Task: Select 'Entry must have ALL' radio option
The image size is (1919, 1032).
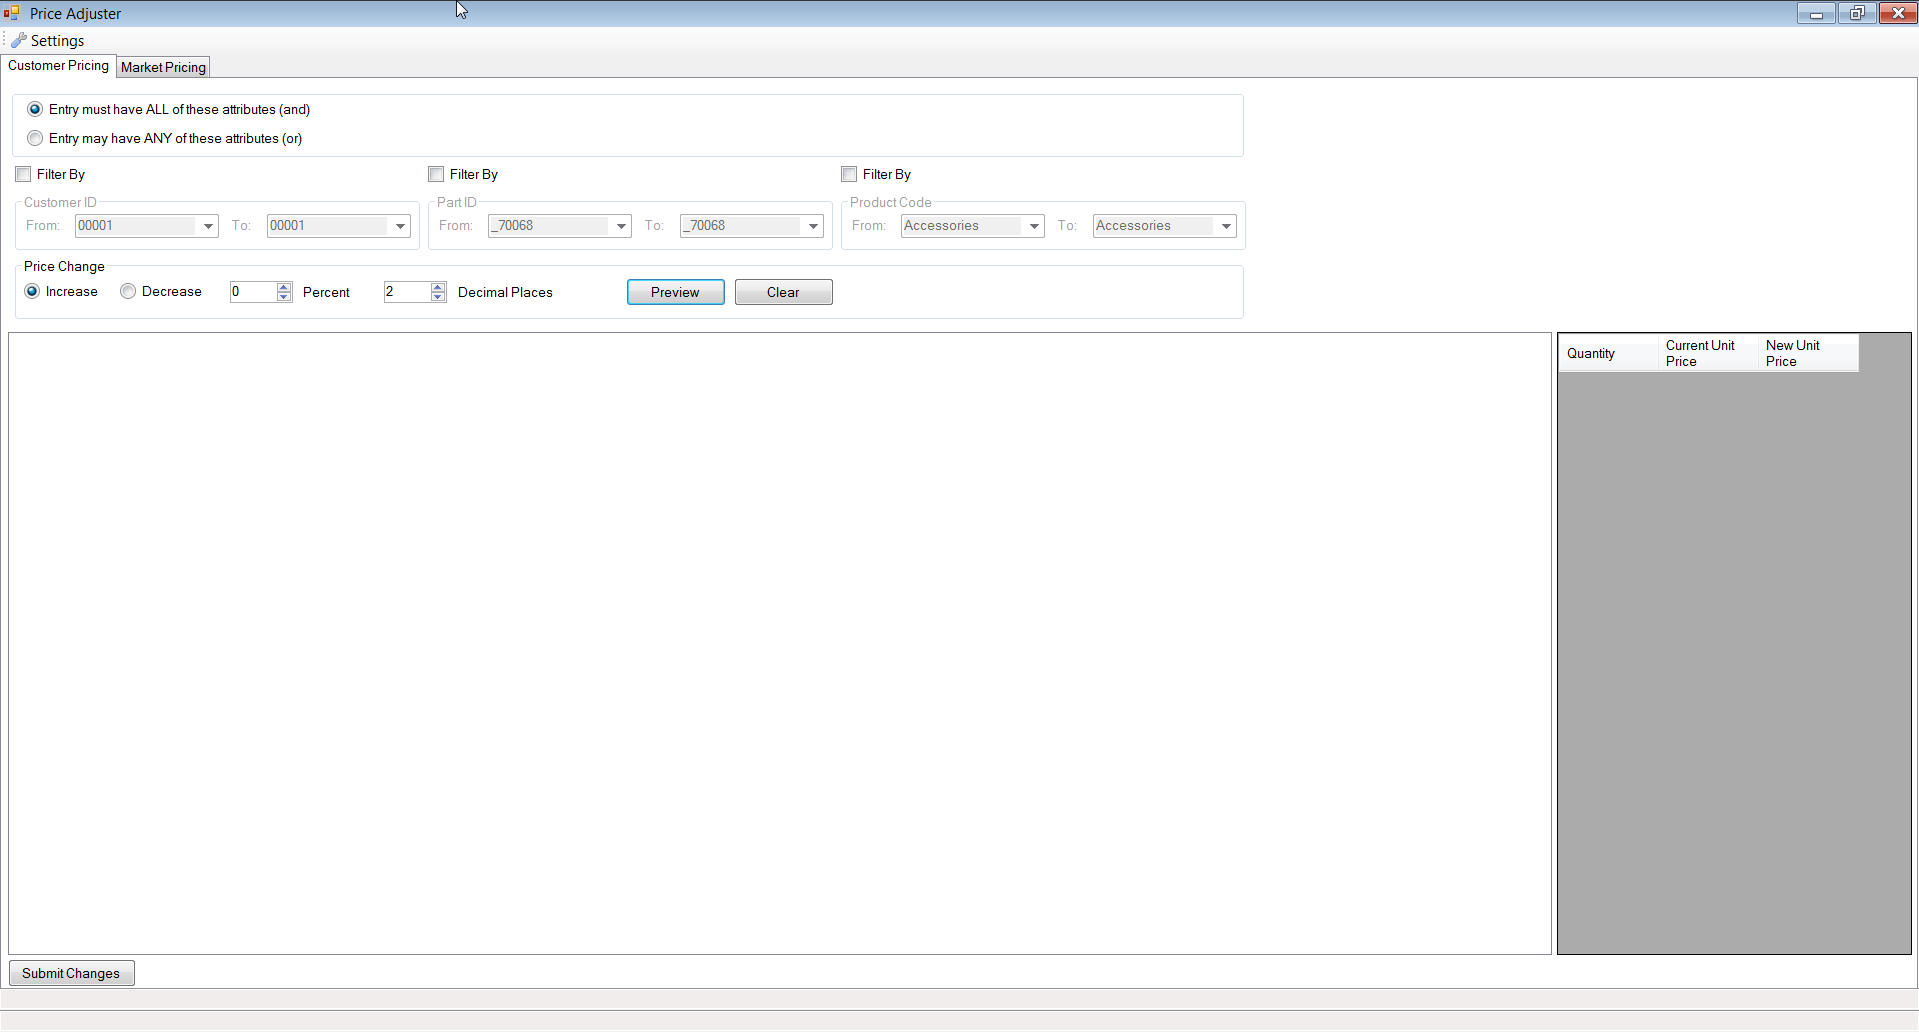Action: point(36,109)
